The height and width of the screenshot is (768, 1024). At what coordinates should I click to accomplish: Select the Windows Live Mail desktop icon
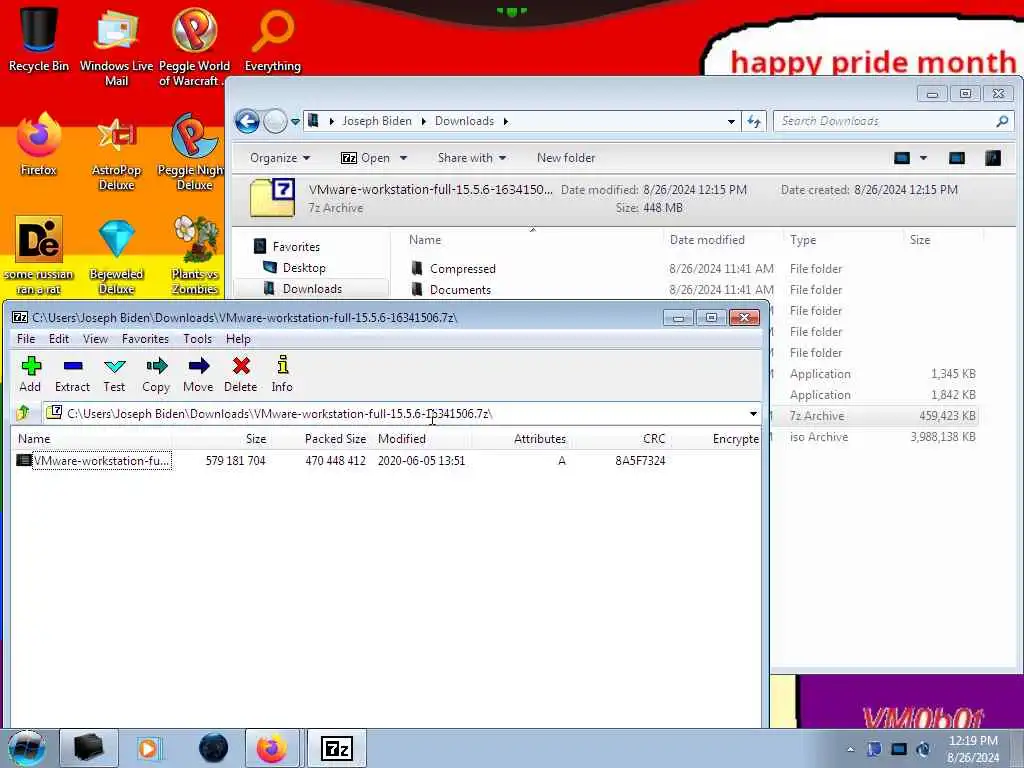point(116,46)
